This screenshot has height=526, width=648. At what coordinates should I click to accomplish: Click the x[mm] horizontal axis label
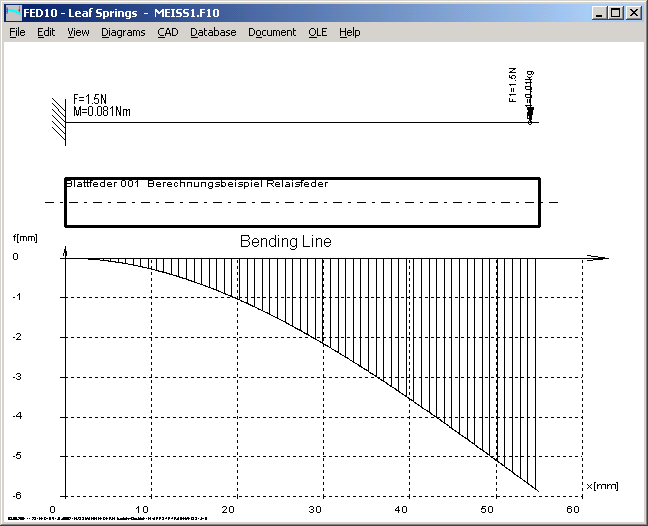pos(601,486)
